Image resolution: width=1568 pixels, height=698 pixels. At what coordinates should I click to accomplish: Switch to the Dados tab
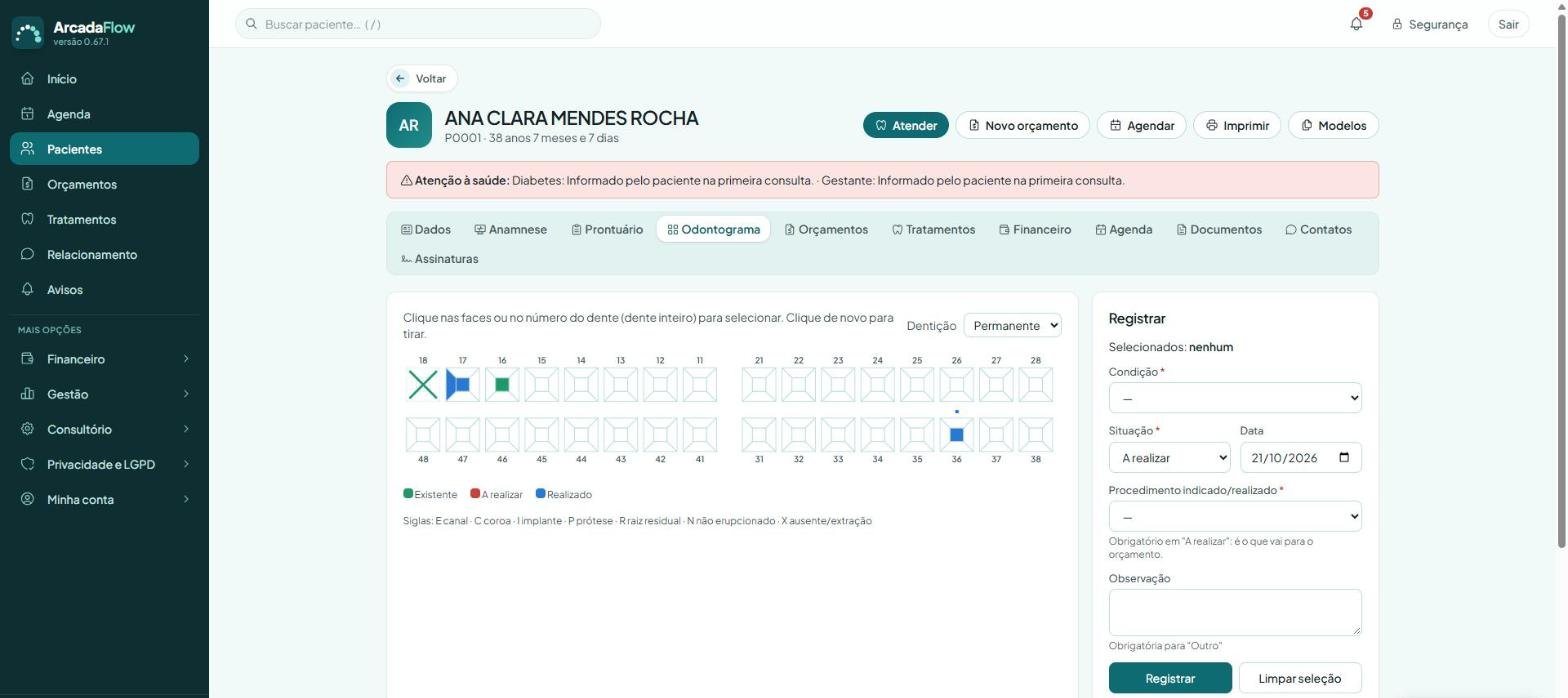pos(426,229)
